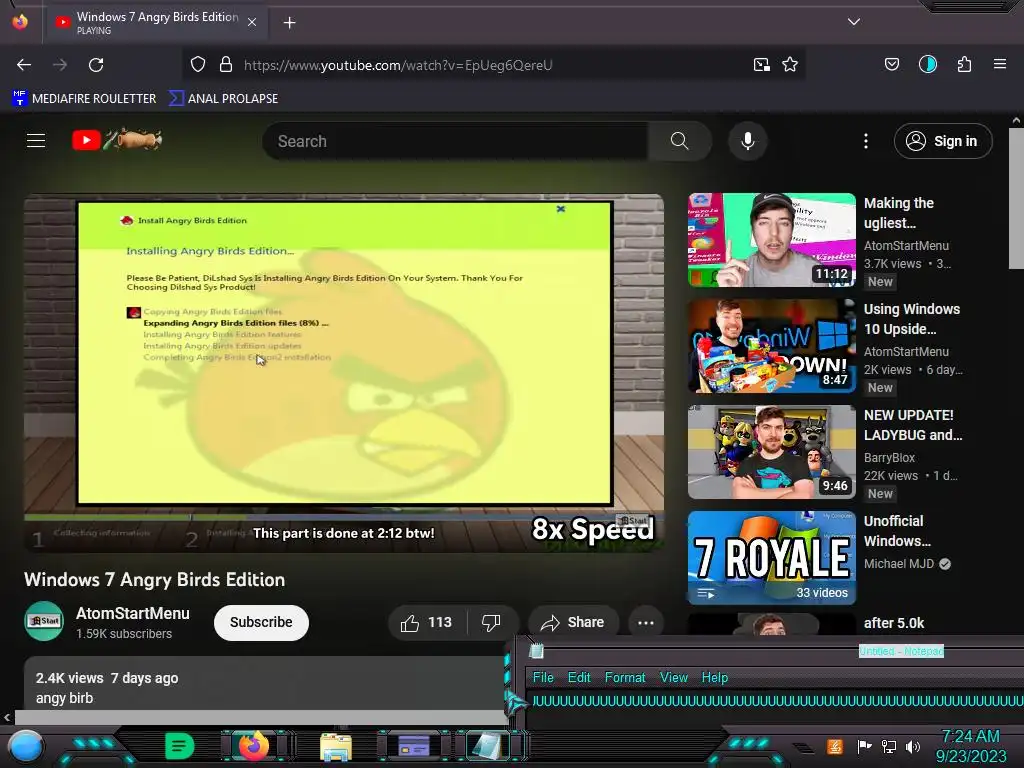Screen dimensions: 1024x768
Task: Open the half-circle toolbar icon left of Extensions
Action: pyautogui.click(x=928, y=64)
